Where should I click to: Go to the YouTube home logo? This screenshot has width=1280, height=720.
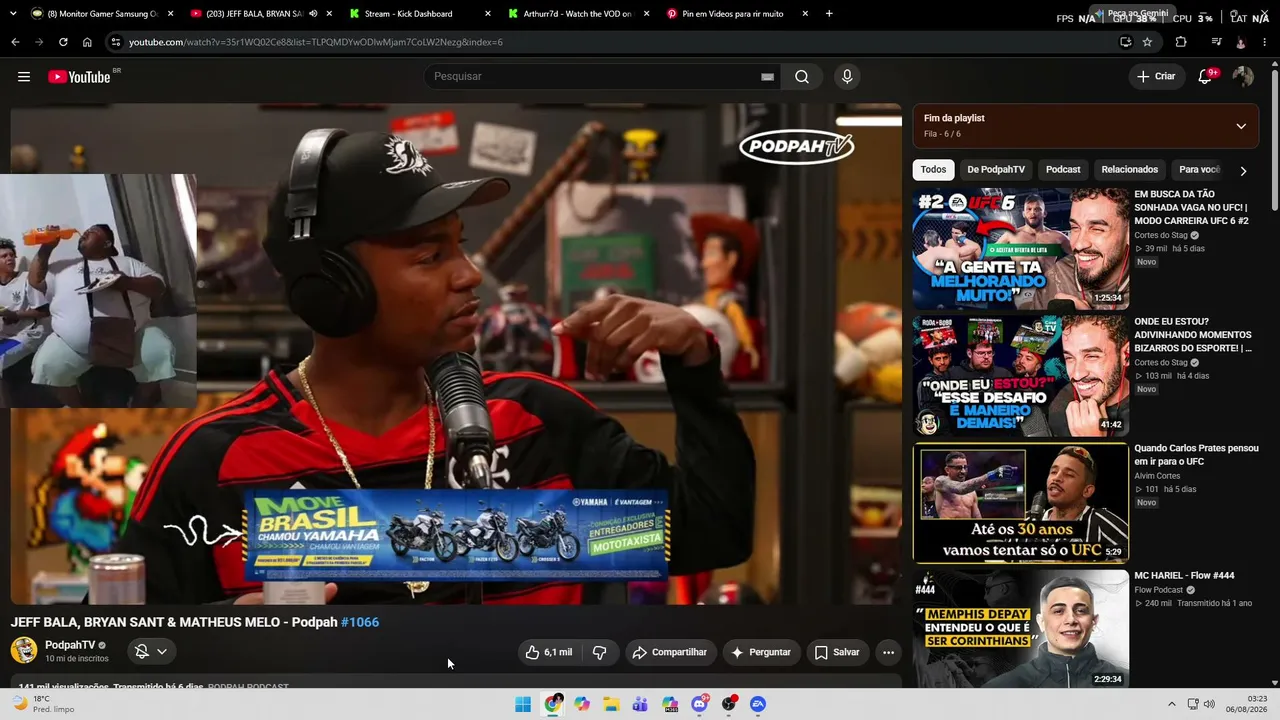click(x=79, y=77)
